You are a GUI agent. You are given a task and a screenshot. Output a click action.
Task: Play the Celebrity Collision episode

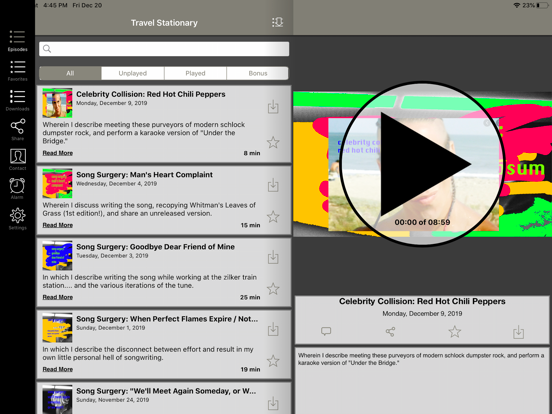[x=422, y=164]
